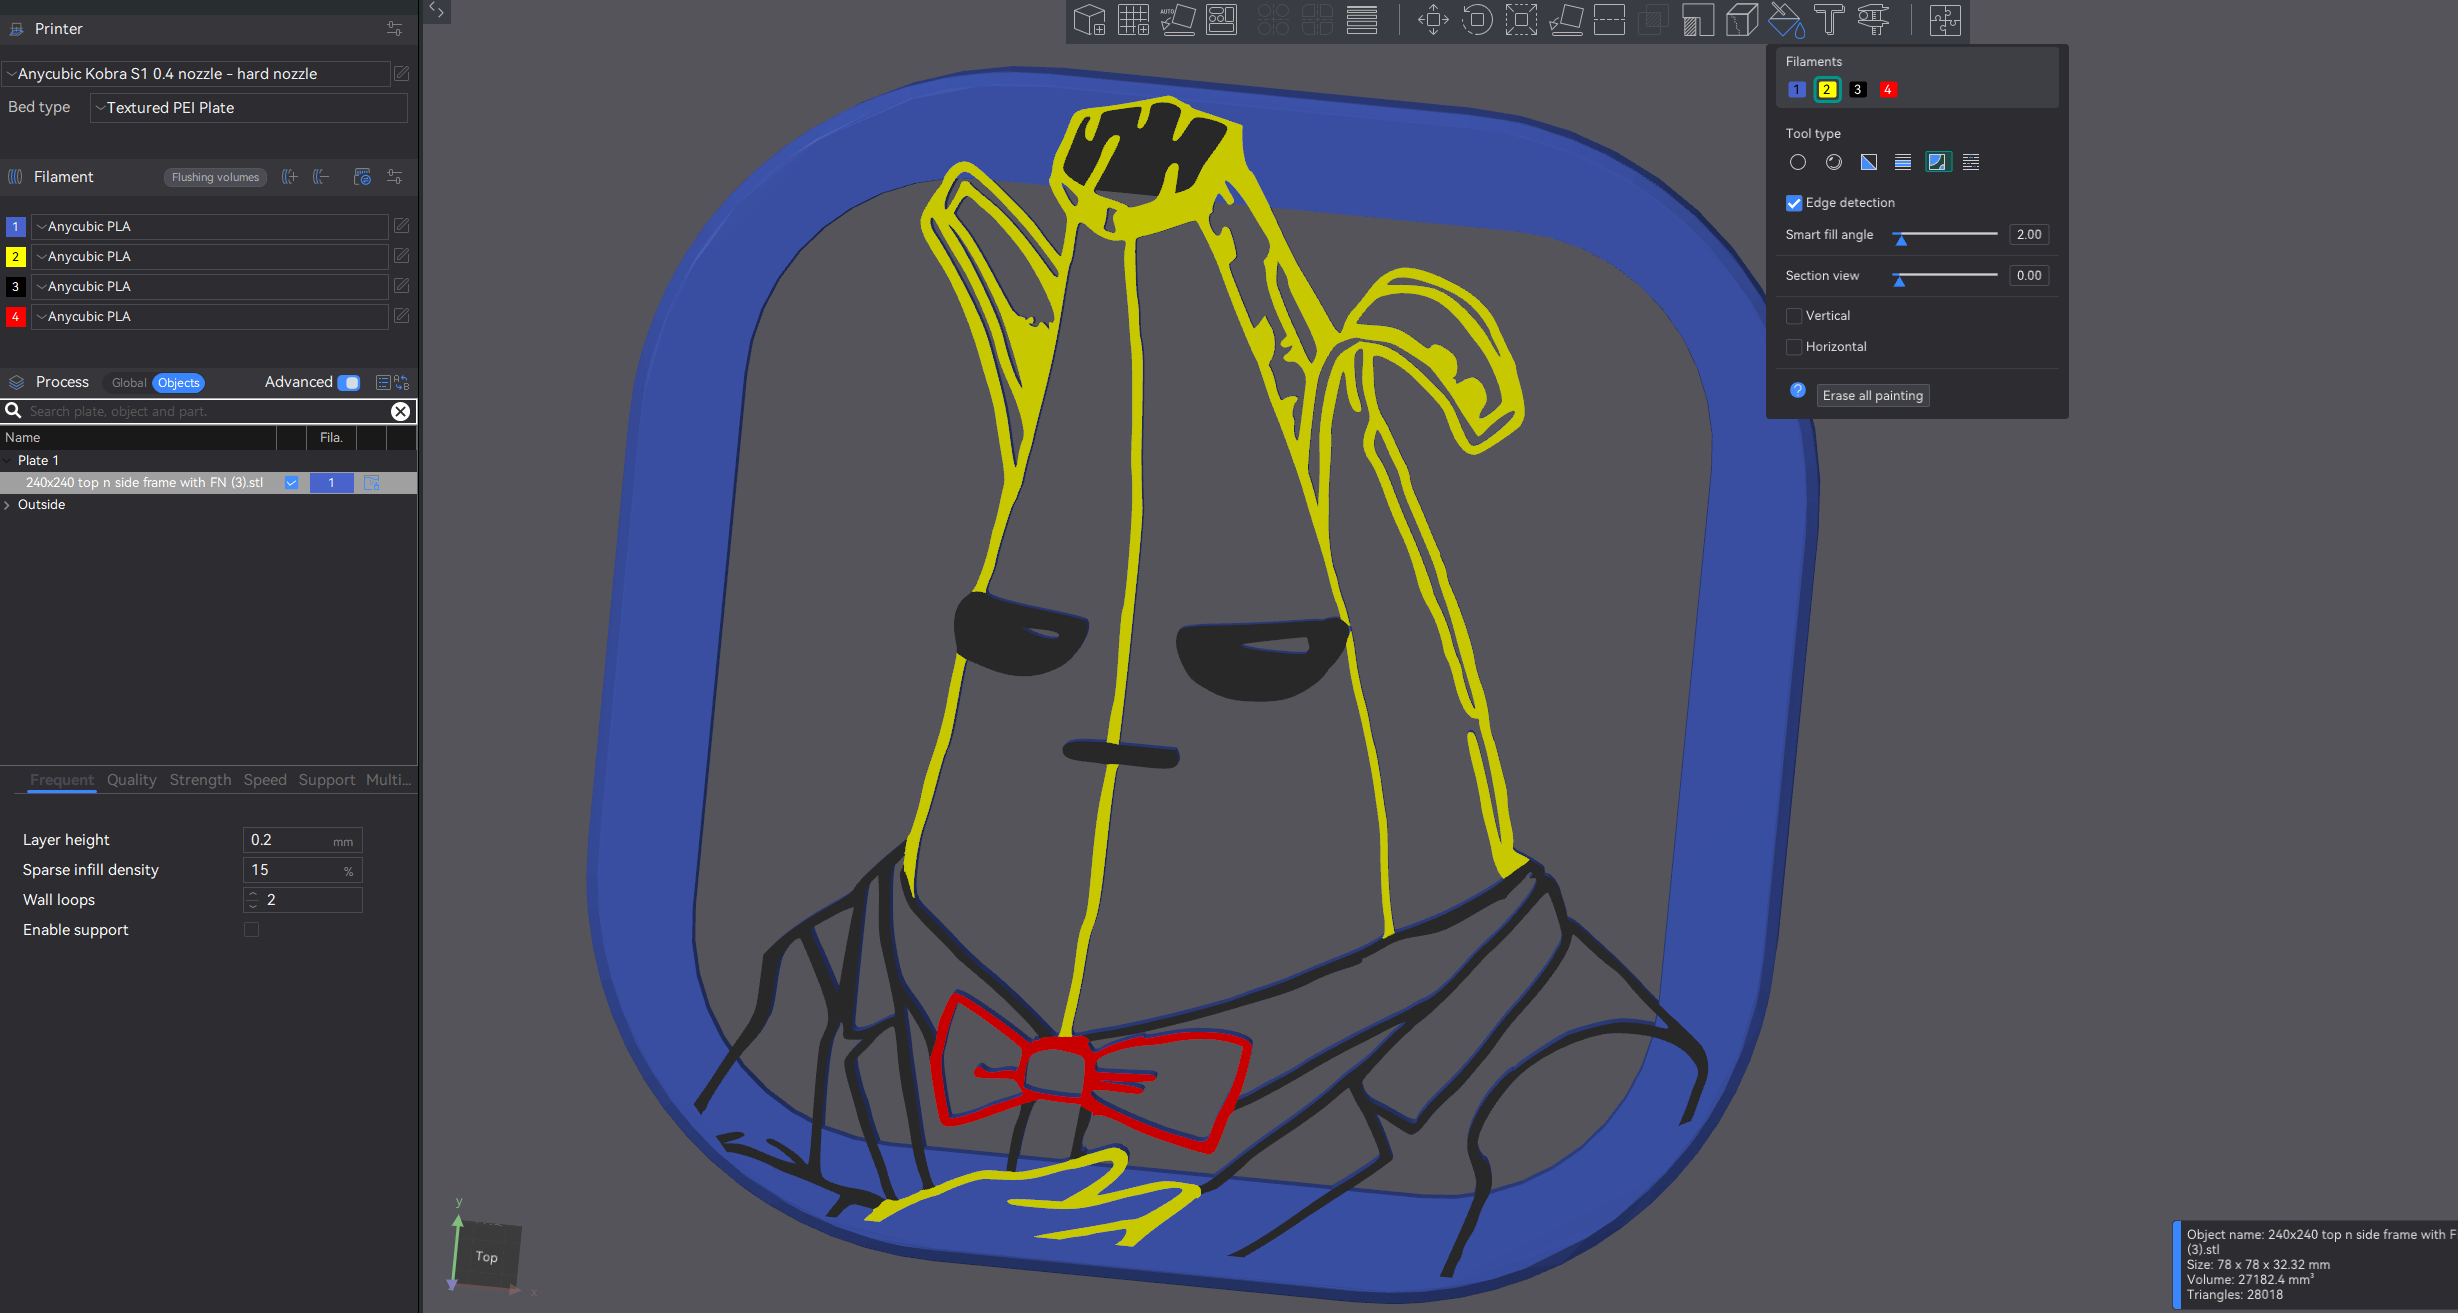Screen dimensions: 2458x1313
Task: Click the Arrange all objects icon
Action: coord(1221,20)
